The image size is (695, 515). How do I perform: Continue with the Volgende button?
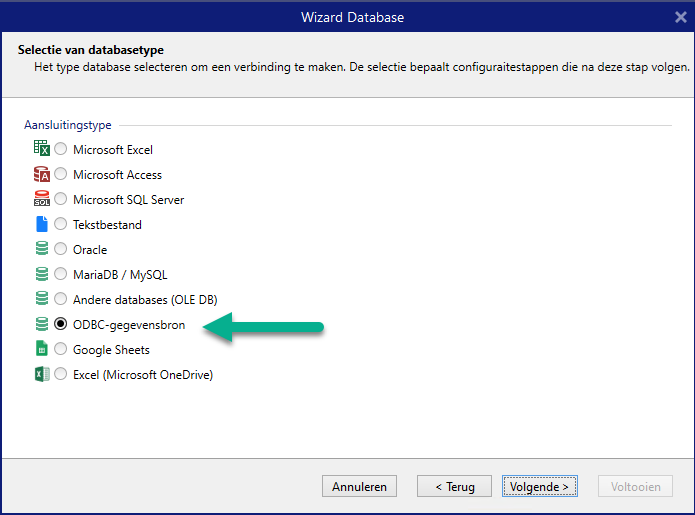coord(539,486)
